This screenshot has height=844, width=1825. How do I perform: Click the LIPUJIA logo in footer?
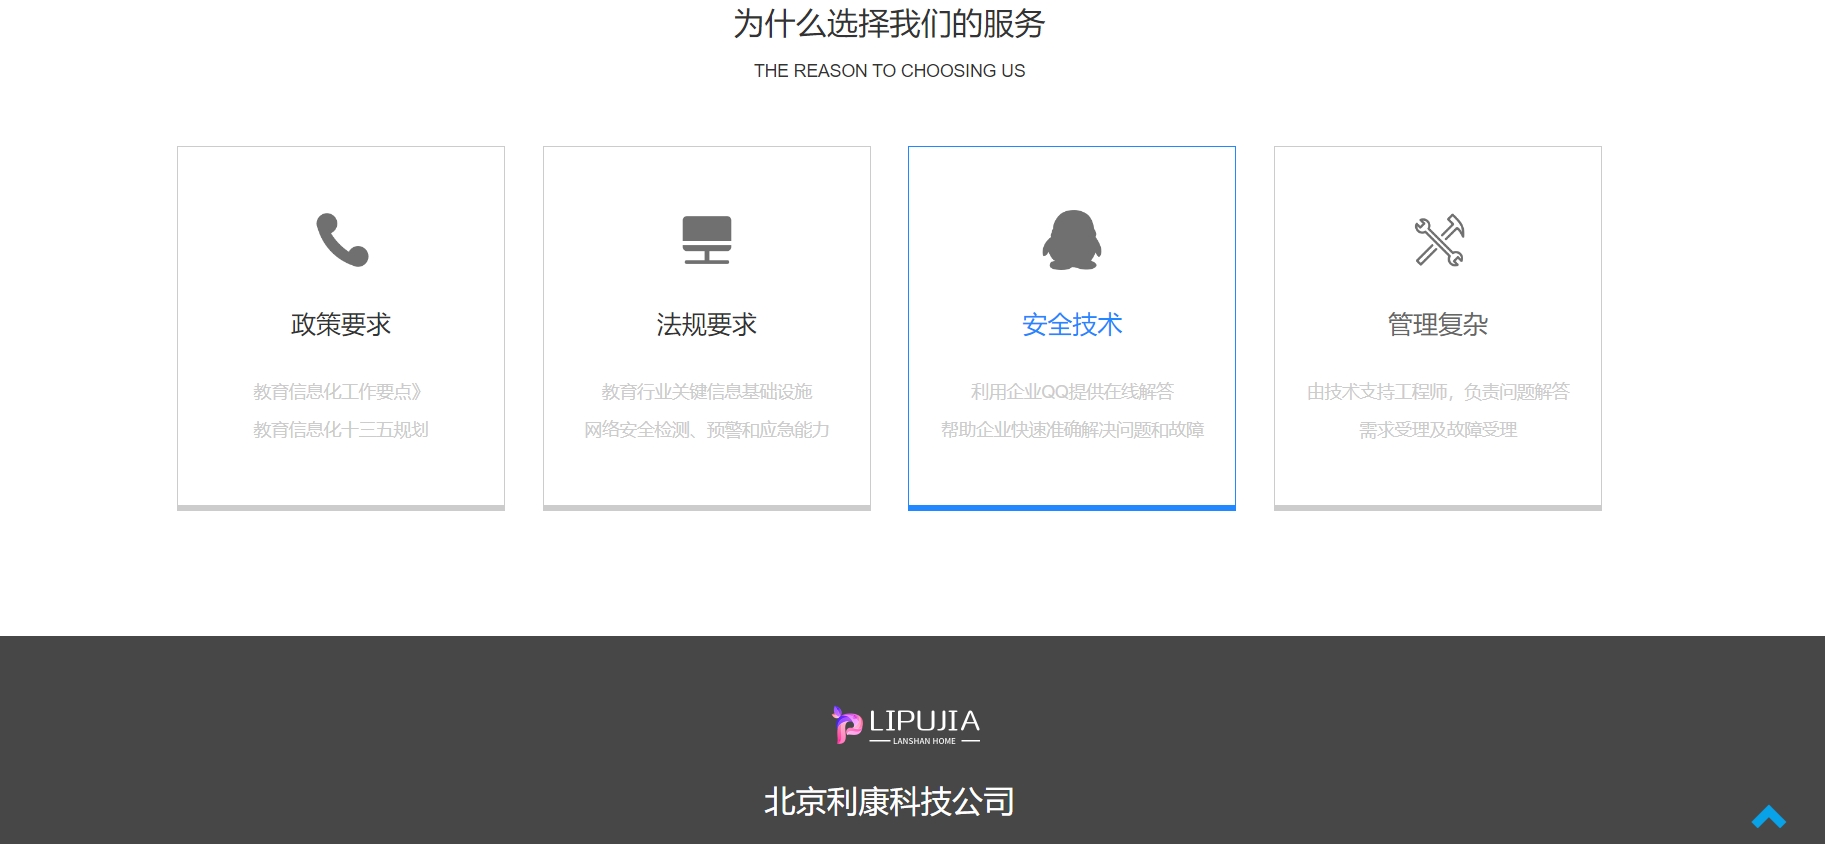click(906, 725)
